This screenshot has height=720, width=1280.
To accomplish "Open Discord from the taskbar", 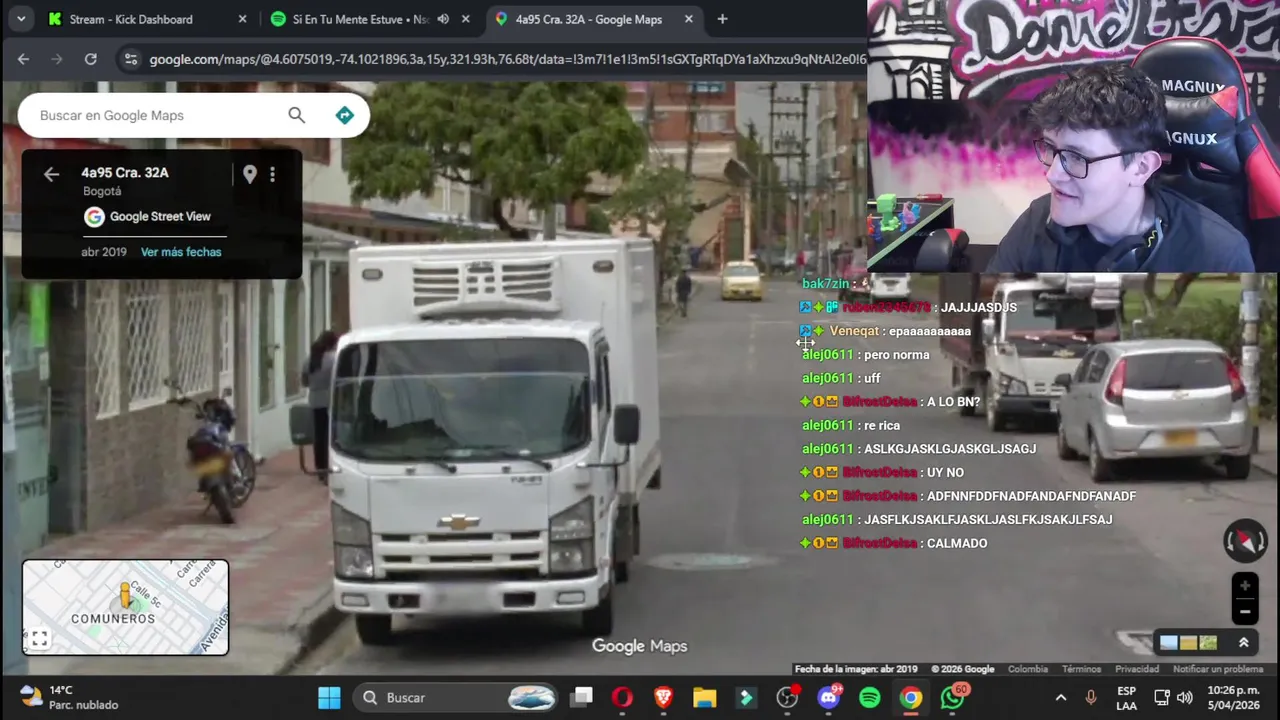I will (x=829, y=697).
